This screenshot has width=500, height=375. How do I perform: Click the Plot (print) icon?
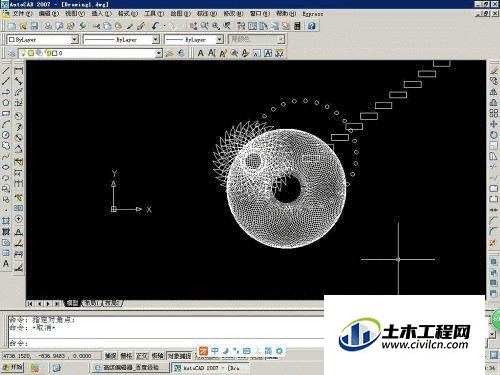click(x=48, y=26)
